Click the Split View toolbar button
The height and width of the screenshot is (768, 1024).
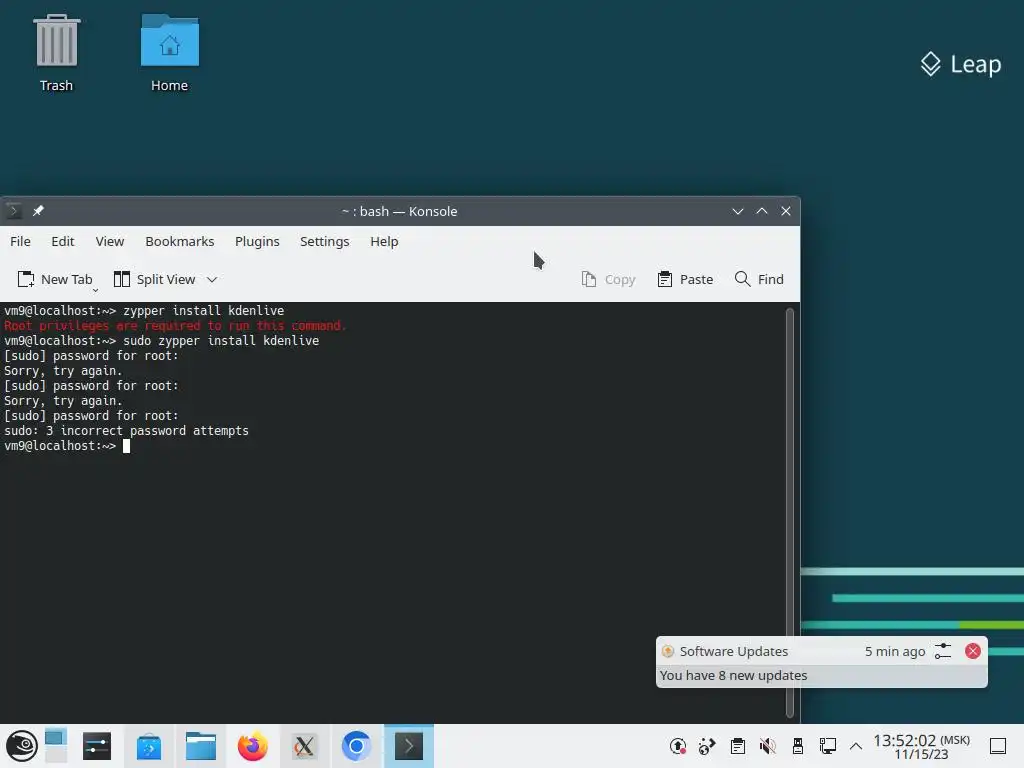(x=155, y=280)
